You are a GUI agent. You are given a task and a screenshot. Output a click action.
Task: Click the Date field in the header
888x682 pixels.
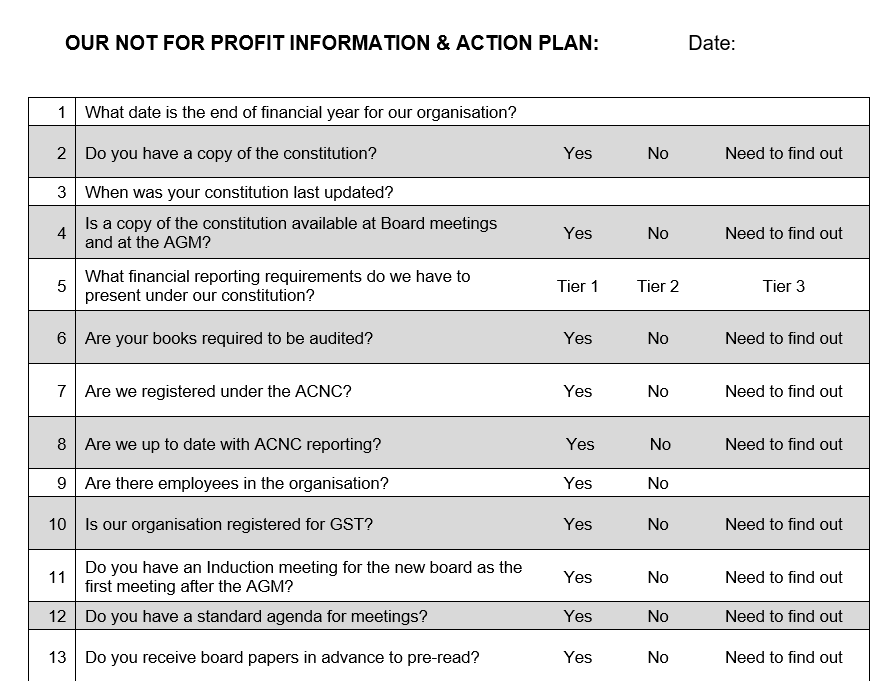click(x=712, y=43)
